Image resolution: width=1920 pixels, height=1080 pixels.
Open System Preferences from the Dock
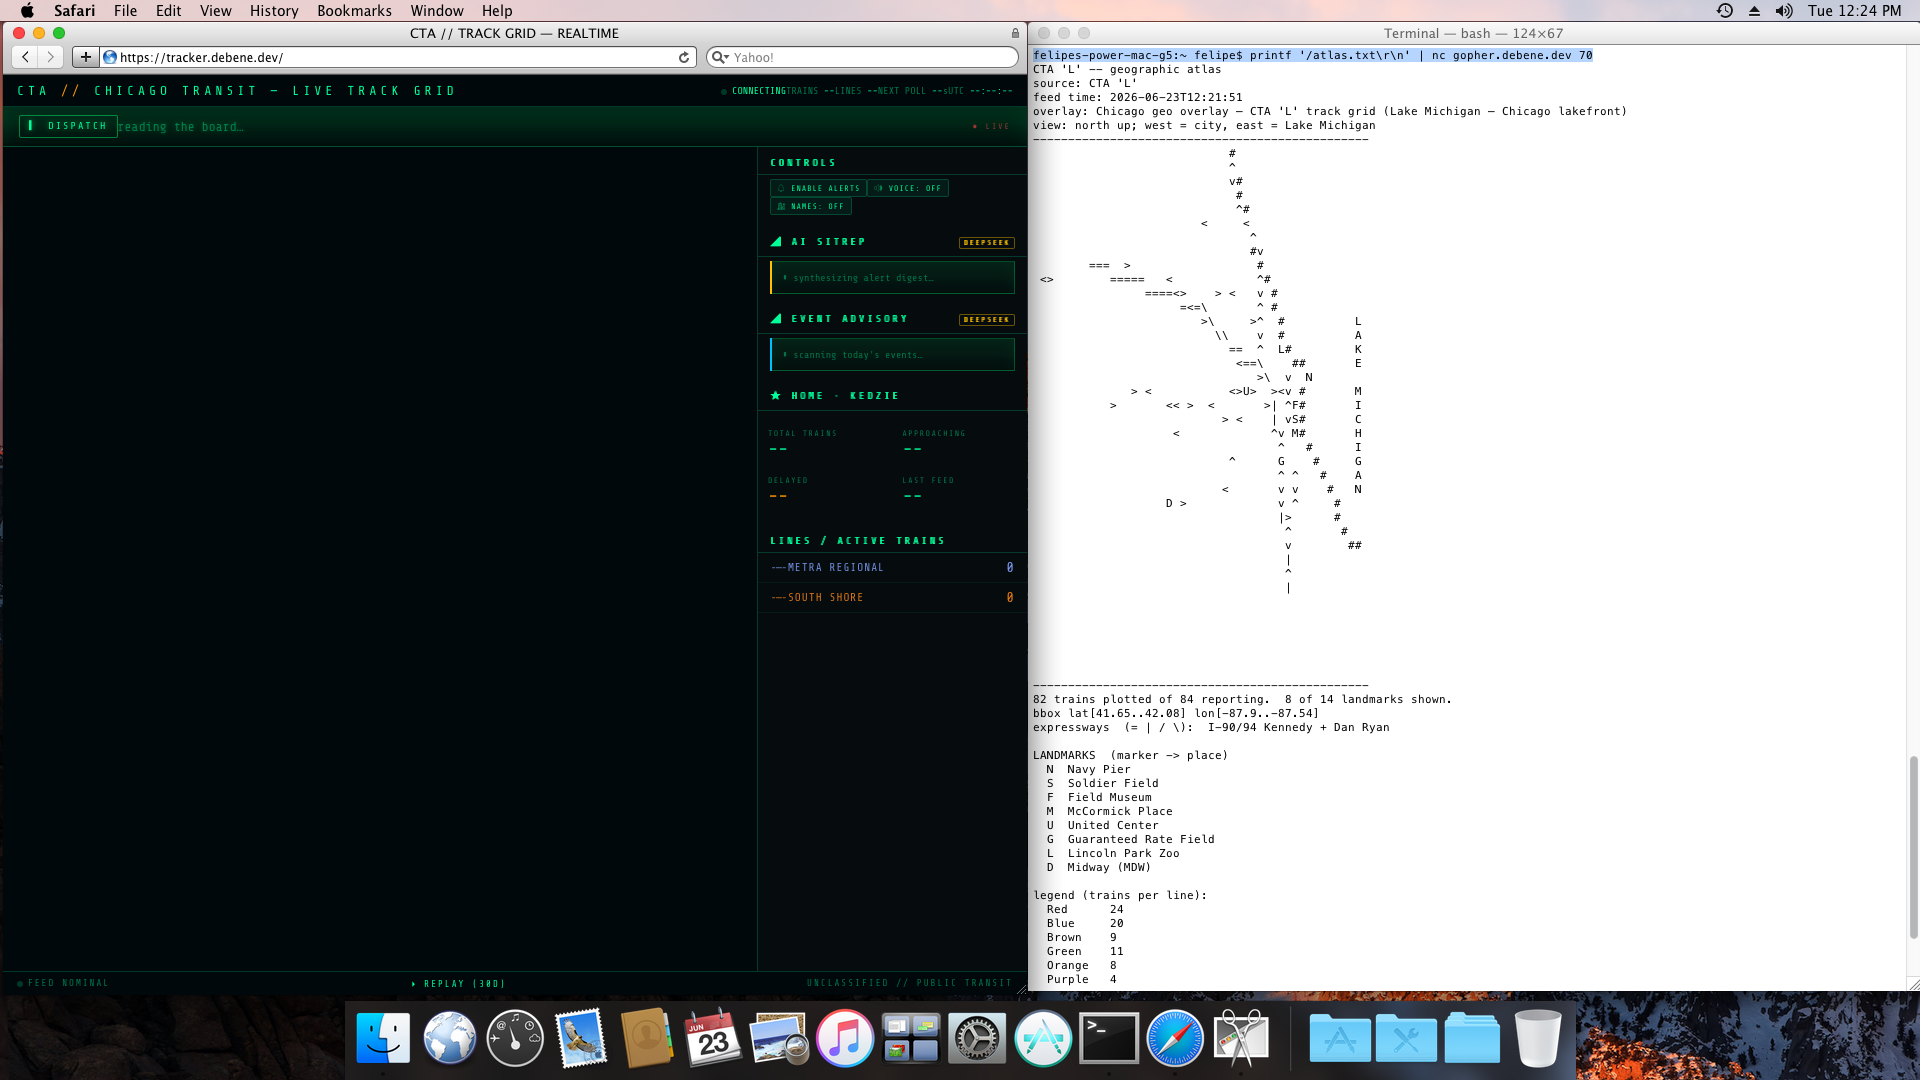point(977,1038)
